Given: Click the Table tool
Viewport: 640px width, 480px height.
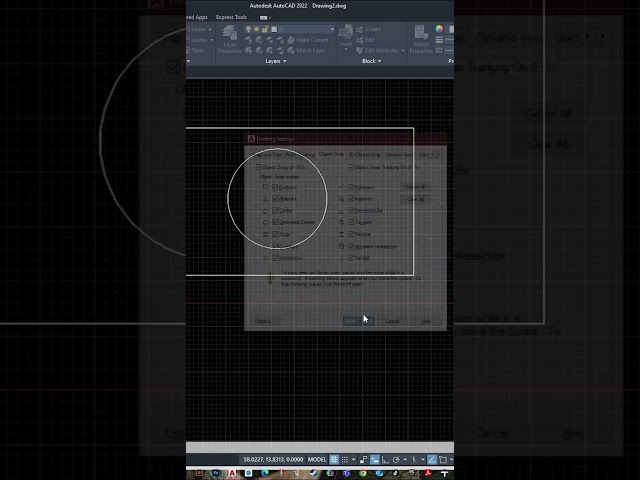Looking at the screenshot, I should pyautogui.click(x=196, y=51).
